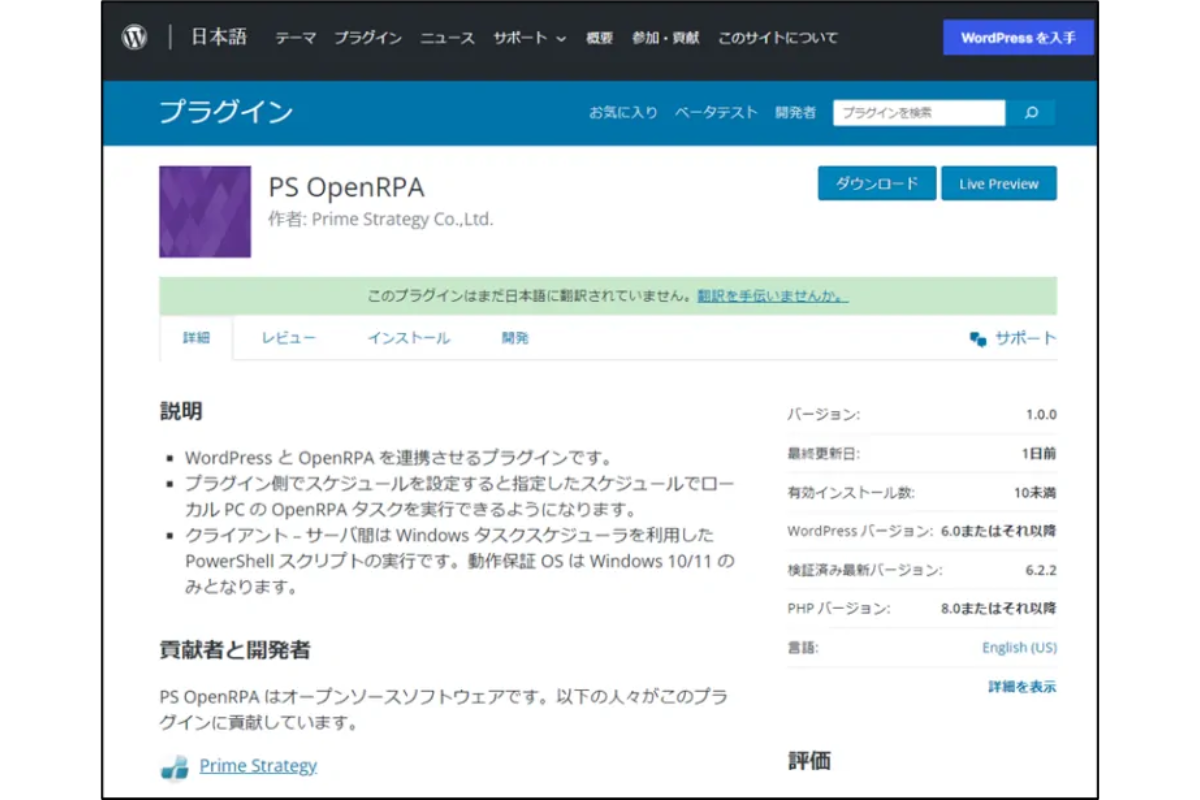Click the ダウンロード button

point(876,183)
